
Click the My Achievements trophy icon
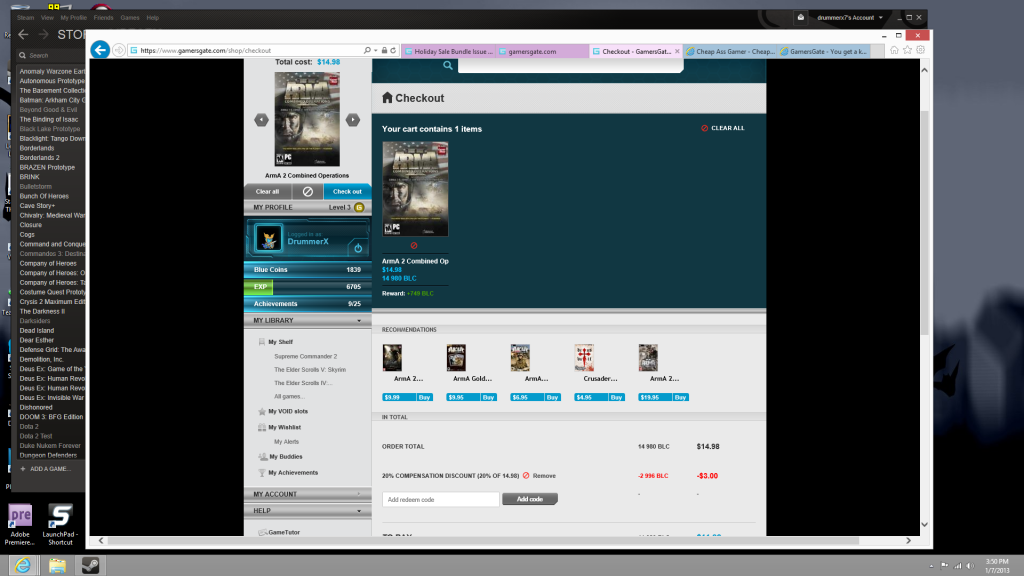tap(262, 472)
